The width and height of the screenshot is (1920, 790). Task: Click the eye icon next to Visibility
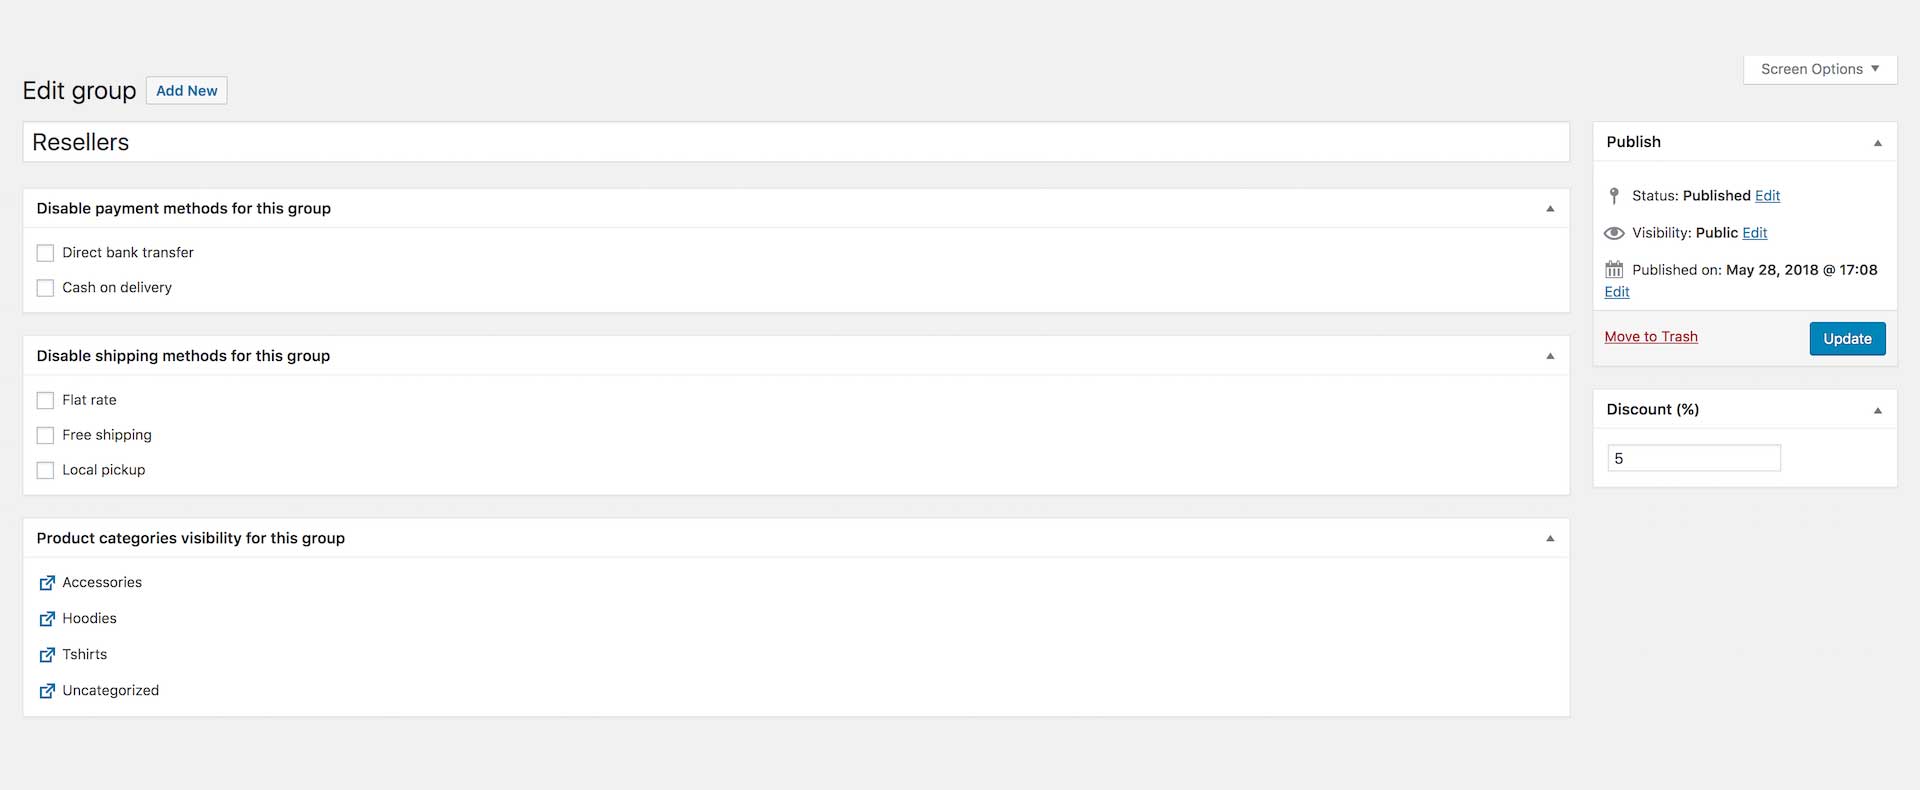click(1614, 232)
